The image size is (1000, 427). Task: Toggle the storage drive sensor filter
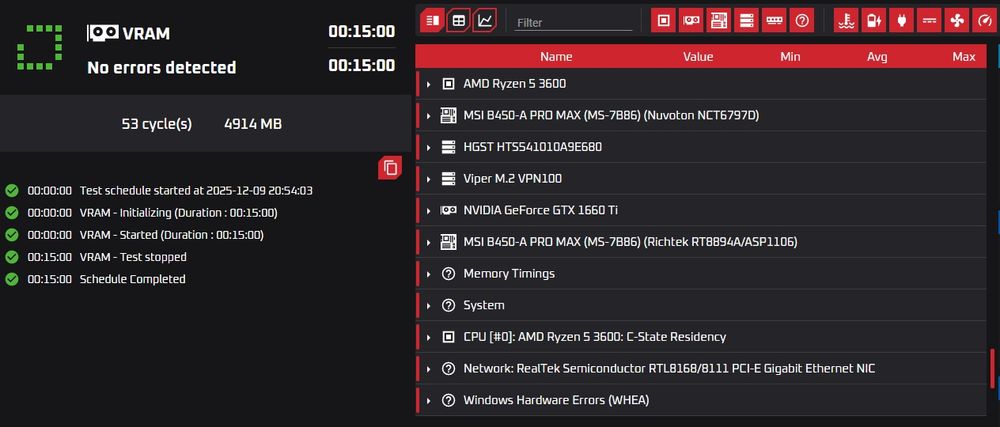tap(746, 21)
